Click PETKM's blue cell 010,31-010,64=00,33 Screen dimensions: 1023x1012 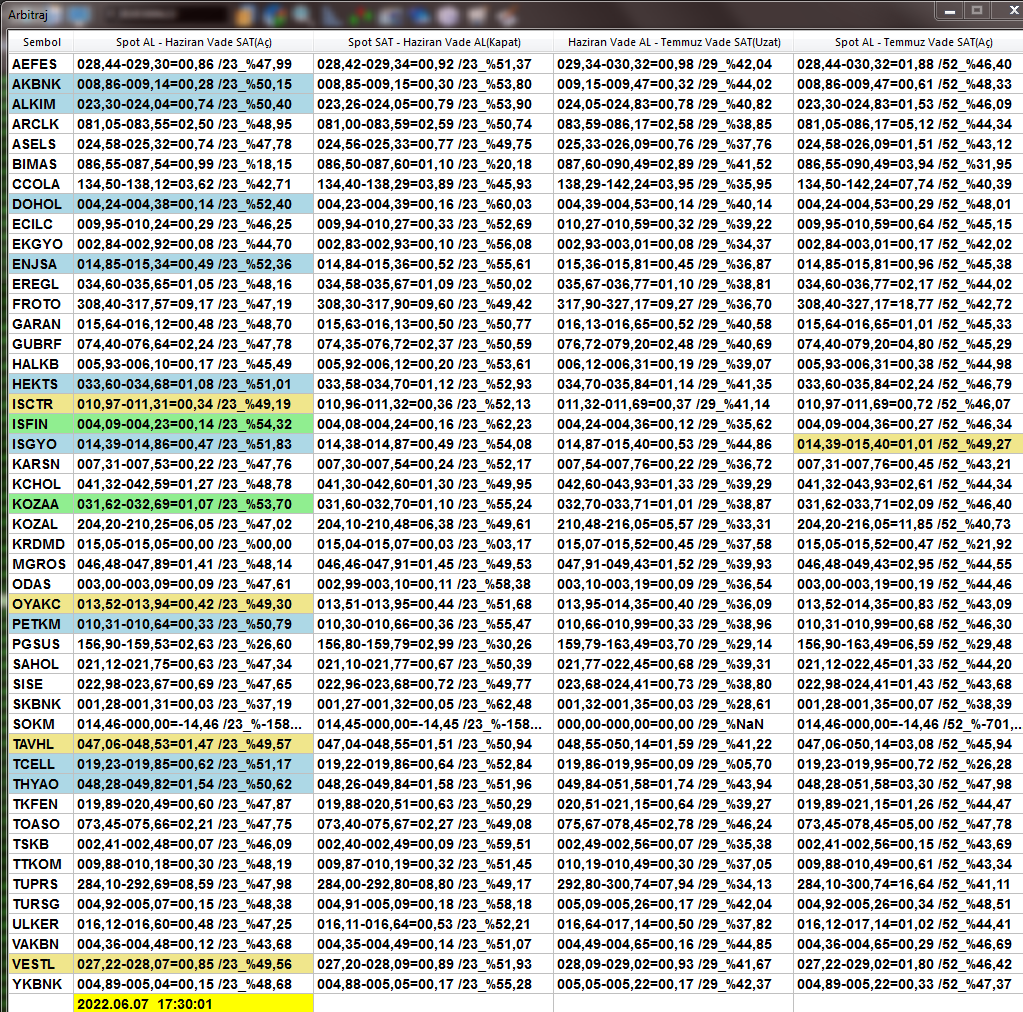coord(194,624)
